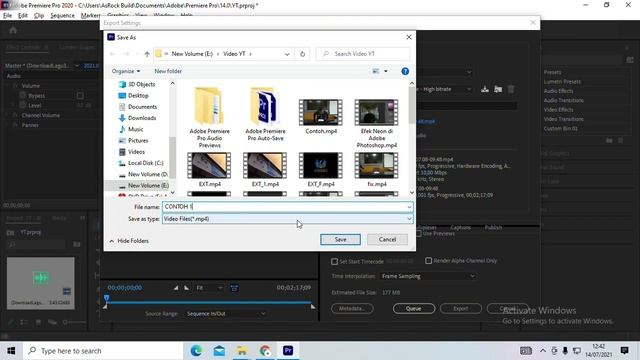Viewport: 640px width, 360px height.
Task: Click the Save Preset icon in Export Settings
Action: point(485,89)
